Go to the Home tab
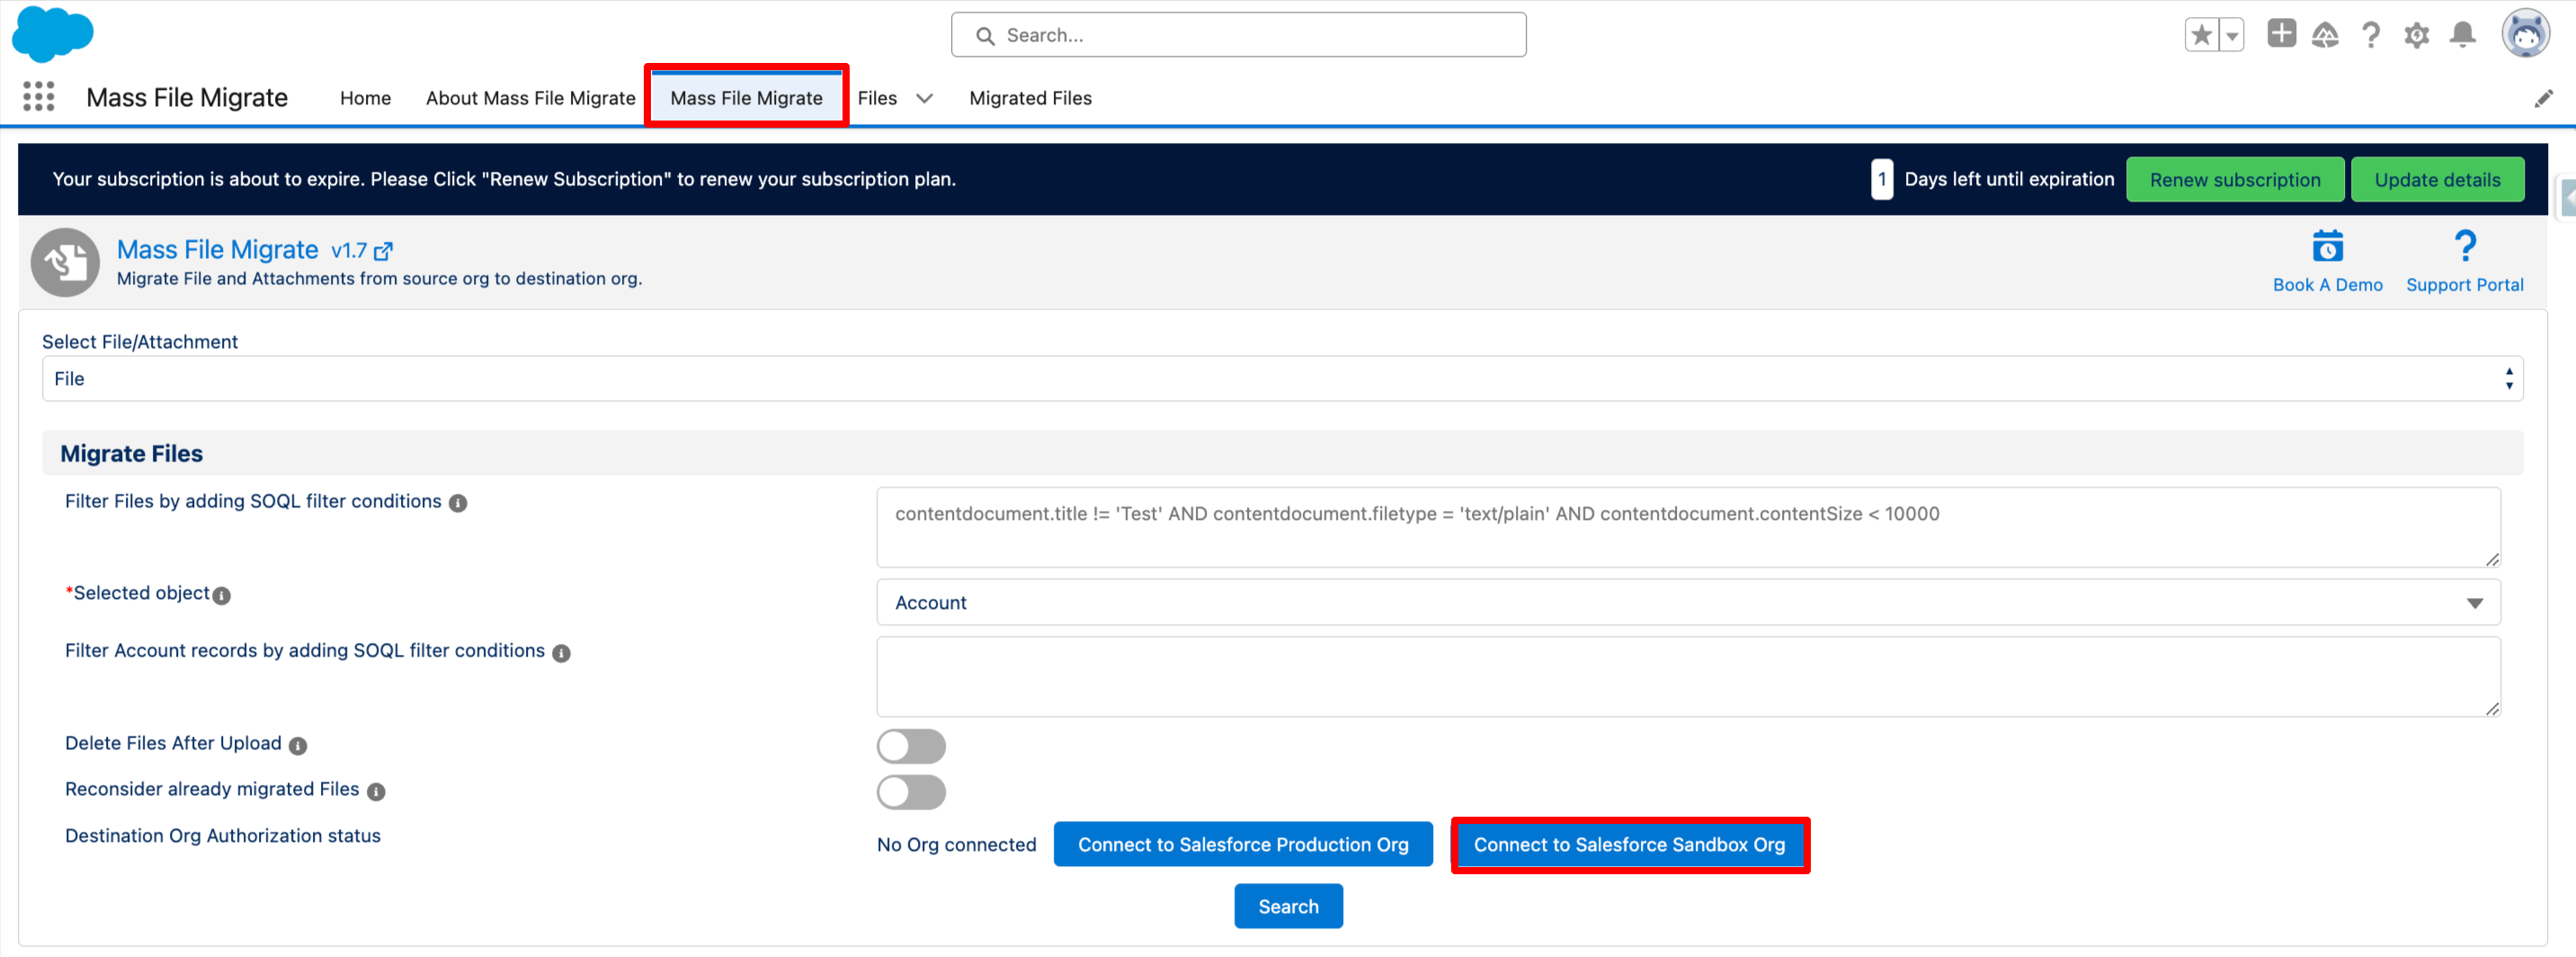 pyautogui.click(x=365, y=98)
